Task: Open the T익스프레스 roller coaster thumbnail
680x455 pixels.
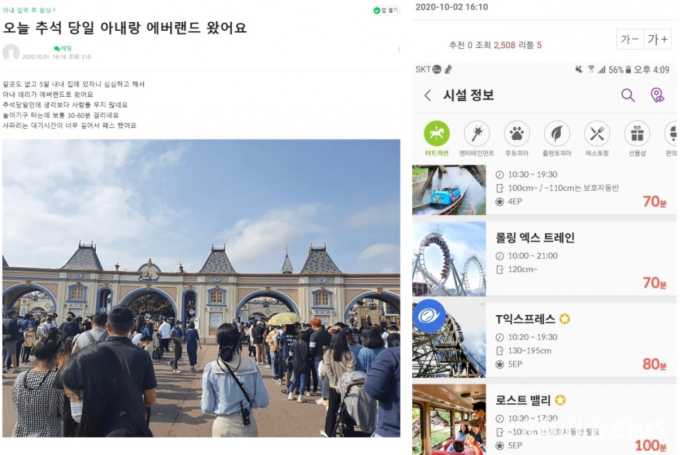Action: point(449,340)
